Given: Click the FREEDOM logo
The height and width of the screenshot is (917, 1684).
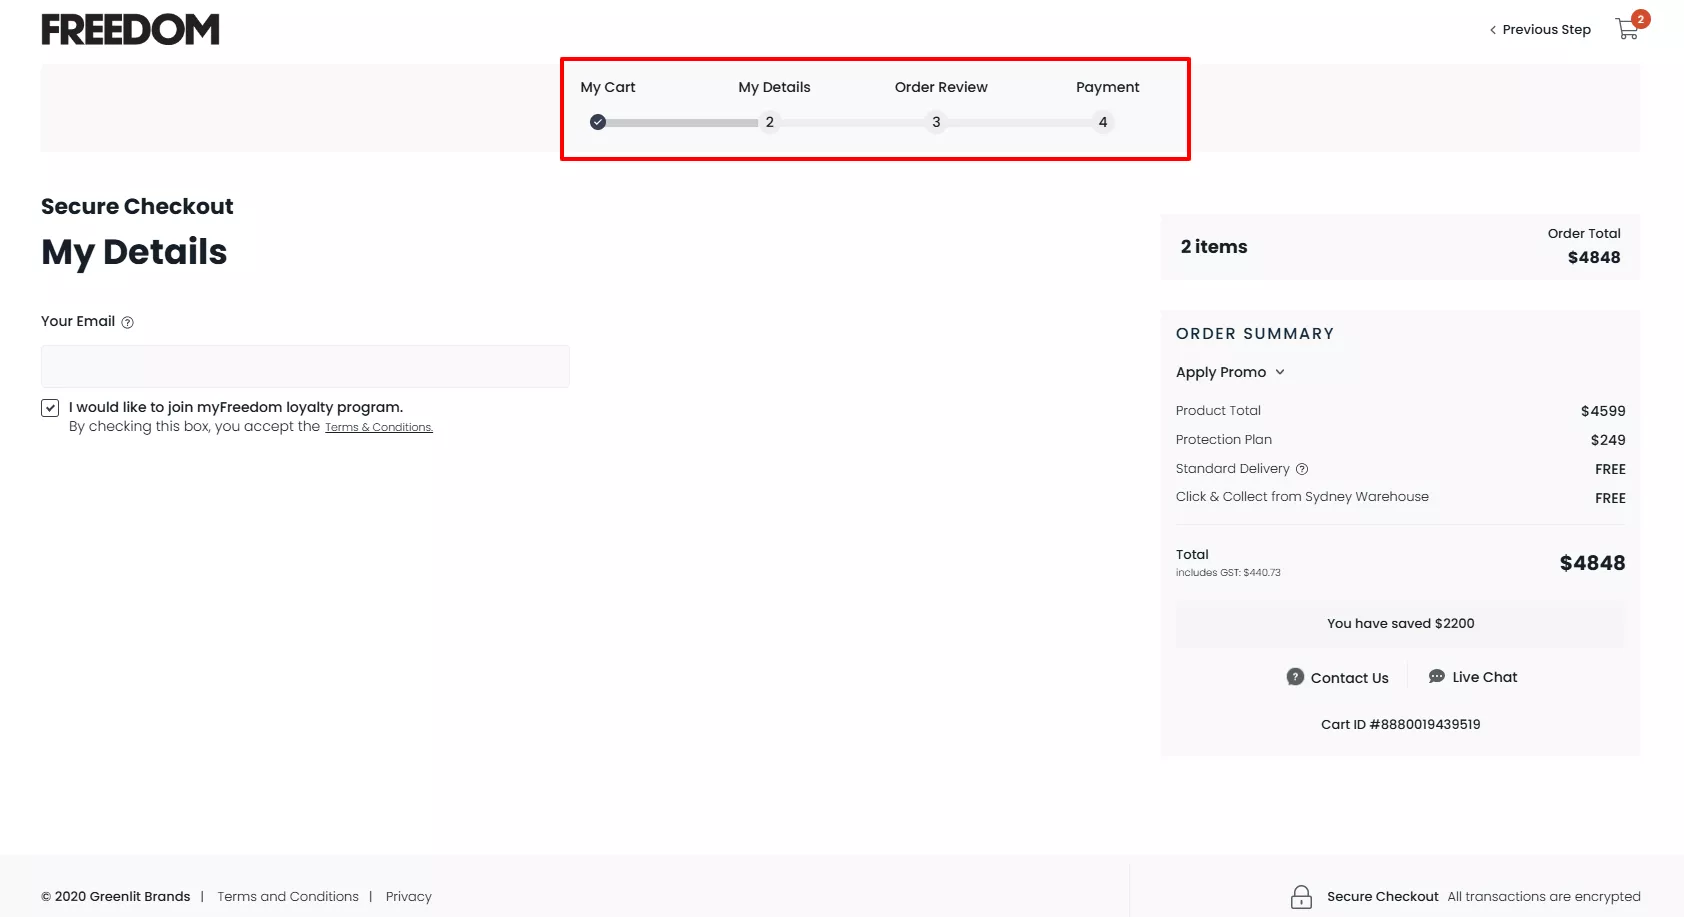Looking at the screenshot, I should (130, 30).
